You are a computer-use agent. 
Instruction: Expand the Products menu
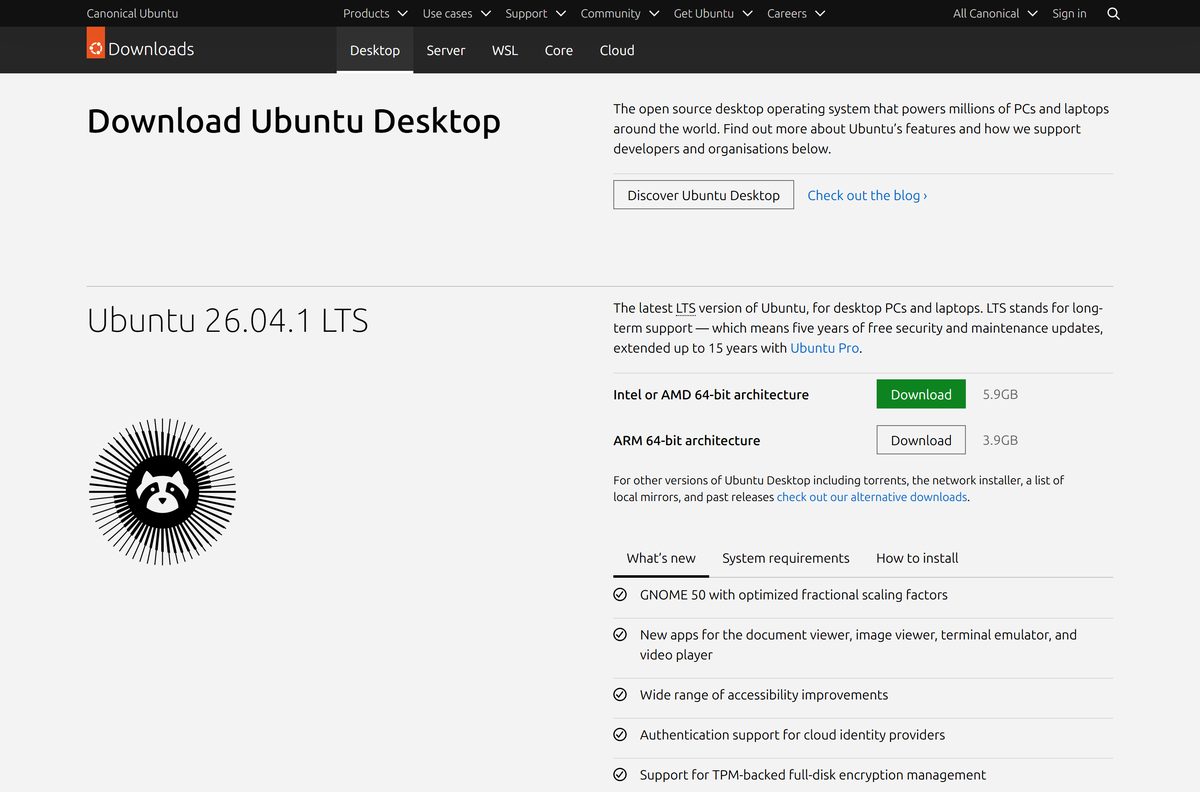(x=375, y=13)
